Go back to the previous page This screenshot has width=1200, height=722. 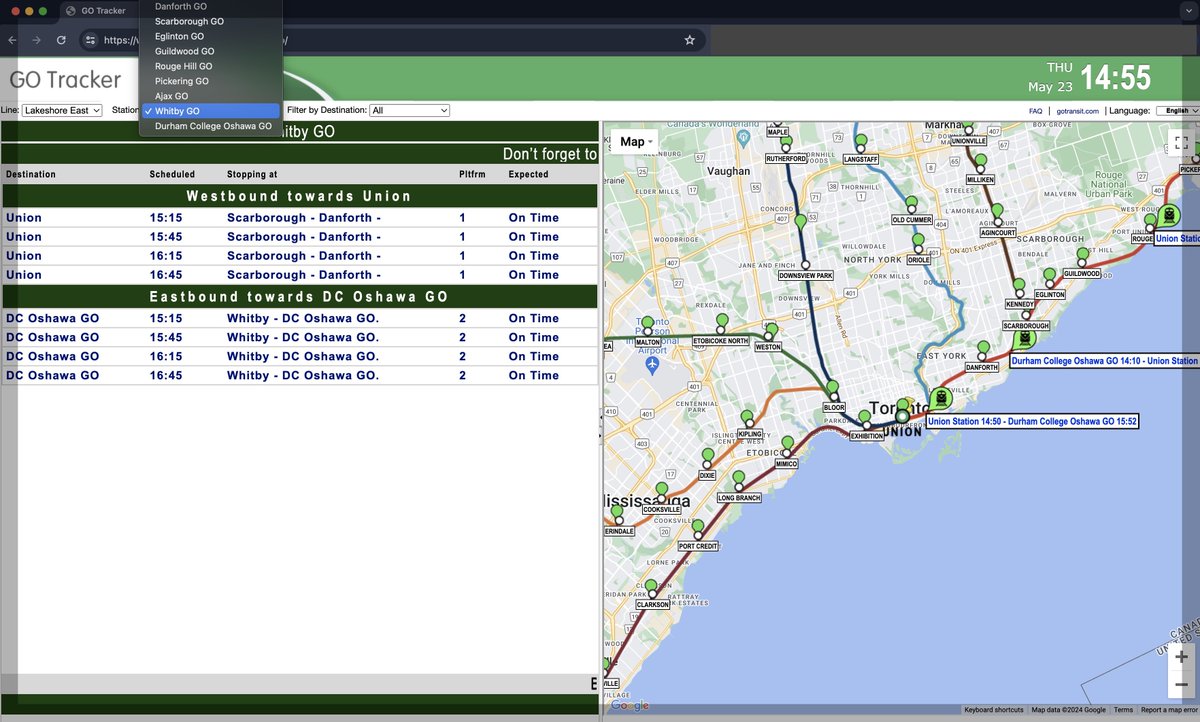click(x=13, y=40)
